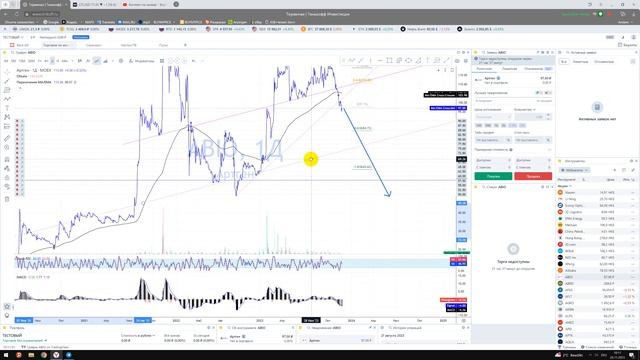This screenshot has height=360, width=640.
Task: Open the portfolio value currency dropdown
Action: (138, 336)
